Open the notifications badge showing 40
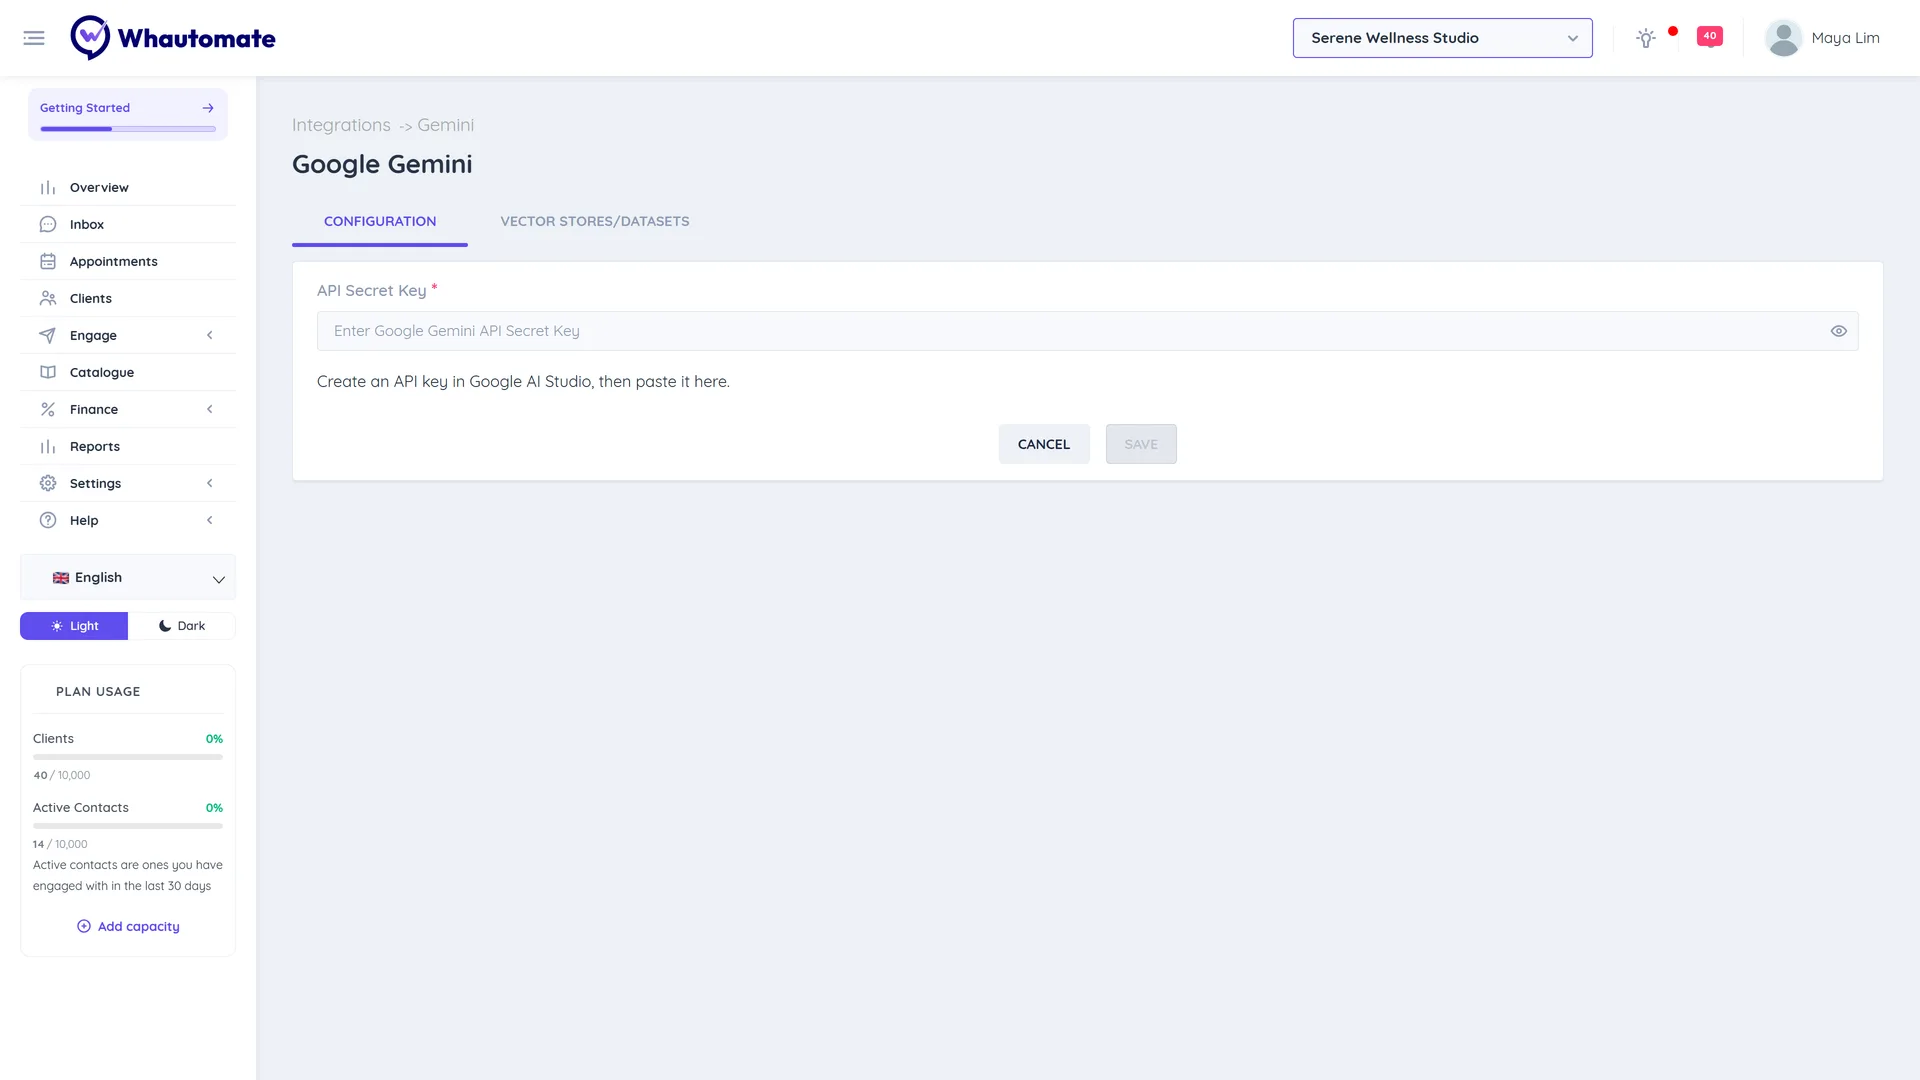 coord(1710,36)
